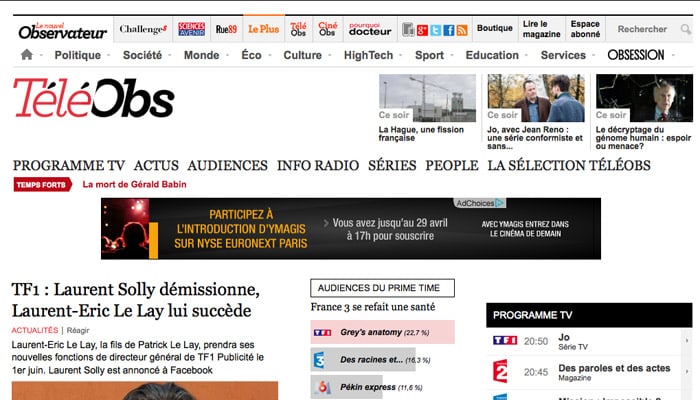Open the Facebook social icon
Screen dimensions: 700x400
coord(449,30)
